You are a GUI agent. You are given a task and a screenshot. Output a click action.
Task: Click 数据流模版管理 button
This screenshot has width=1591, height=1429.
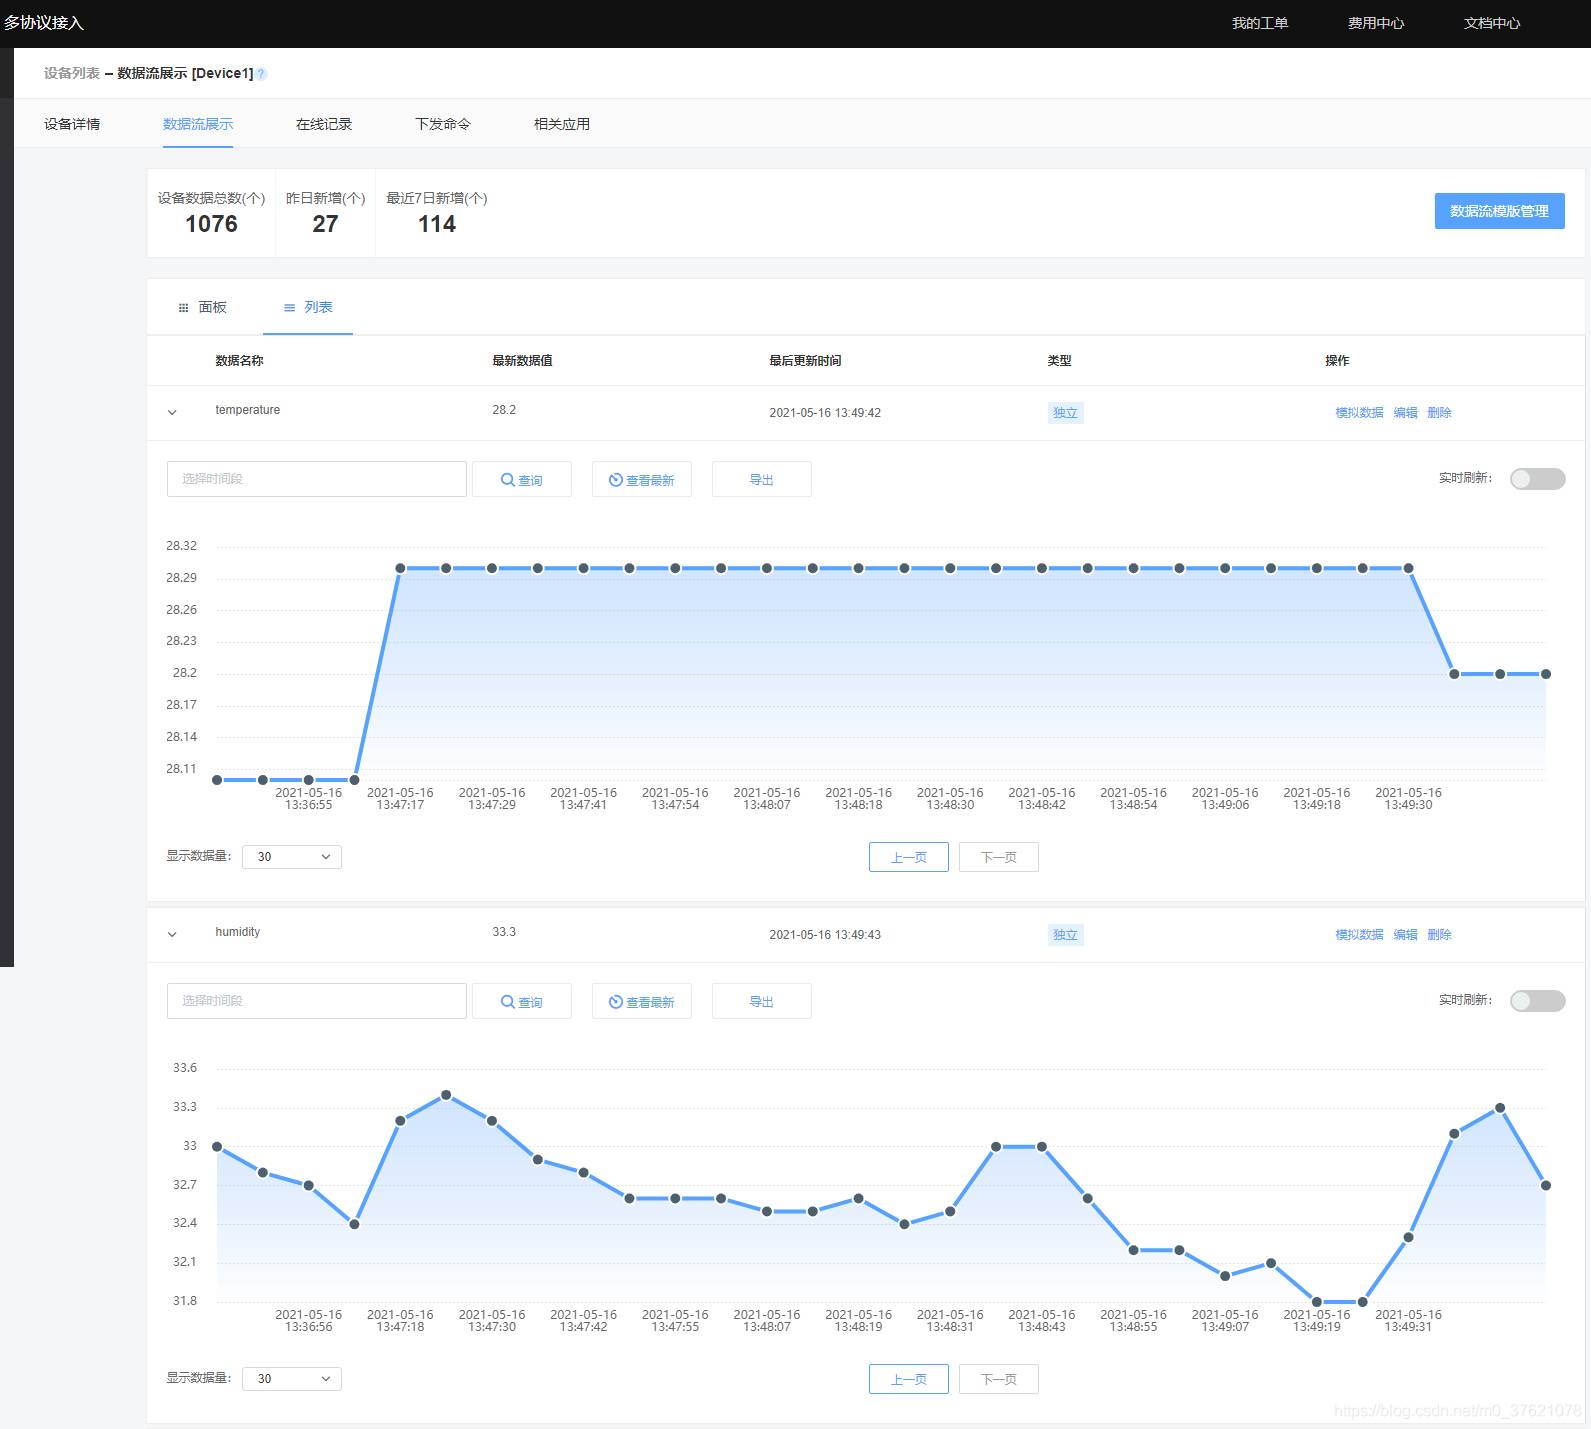[x=1500, y=211]
